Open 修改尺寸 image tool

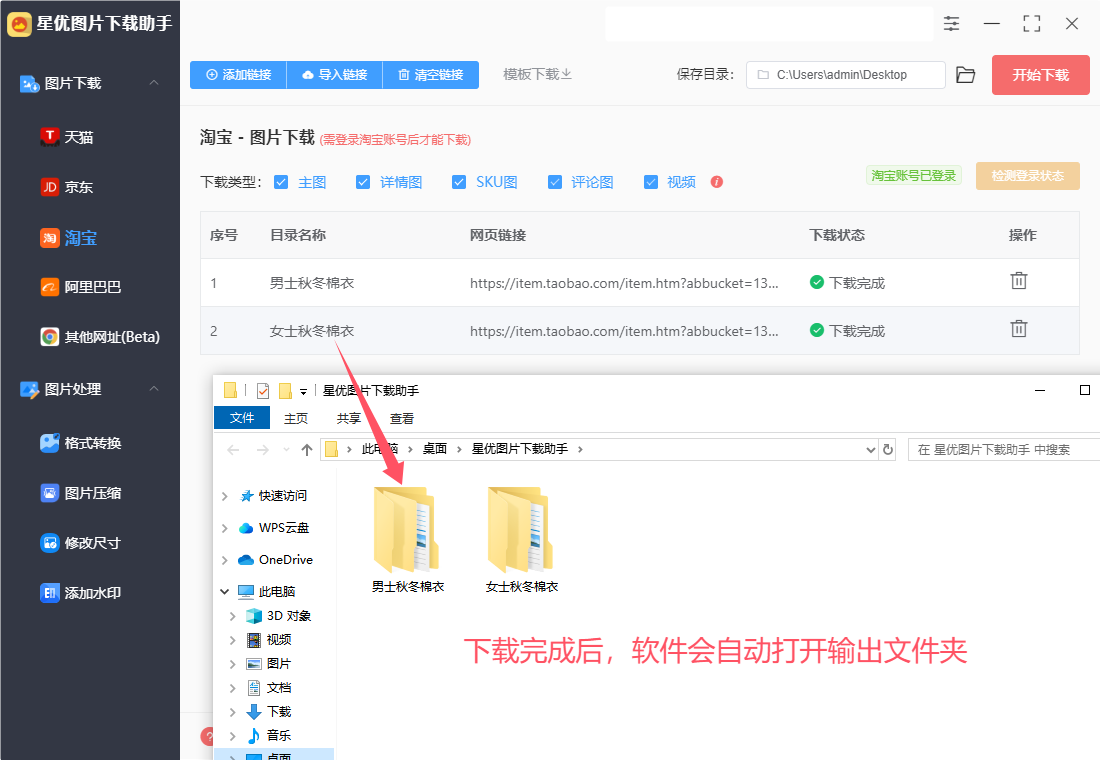click(x=81, y=542)
